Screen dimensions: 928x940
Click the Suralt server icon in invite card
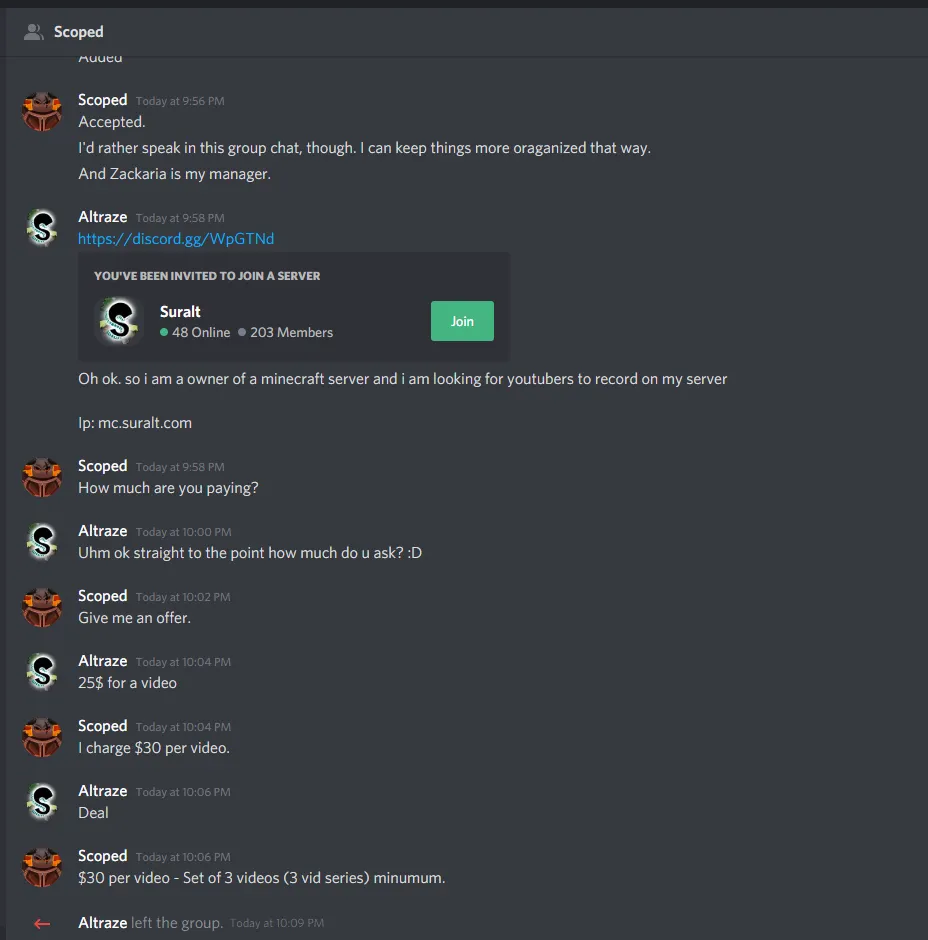pos(119,321)
